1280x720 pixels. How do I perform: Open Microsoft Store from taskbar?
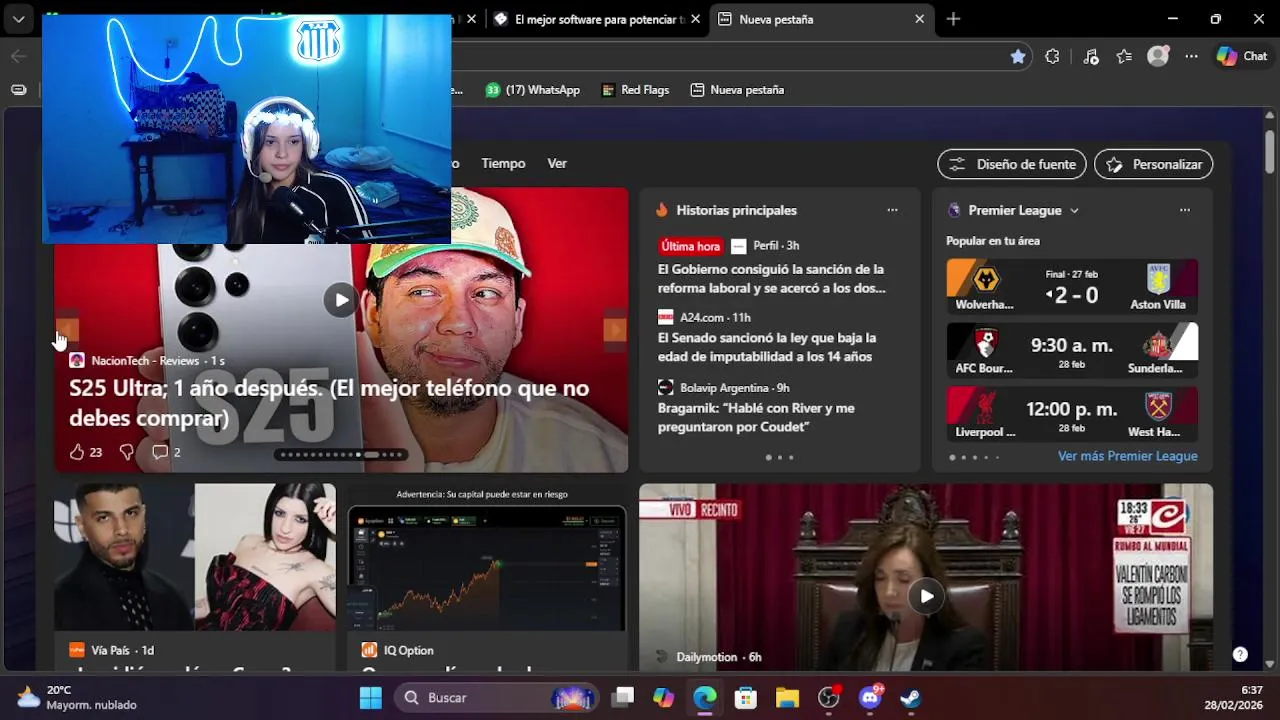point(746,697)
